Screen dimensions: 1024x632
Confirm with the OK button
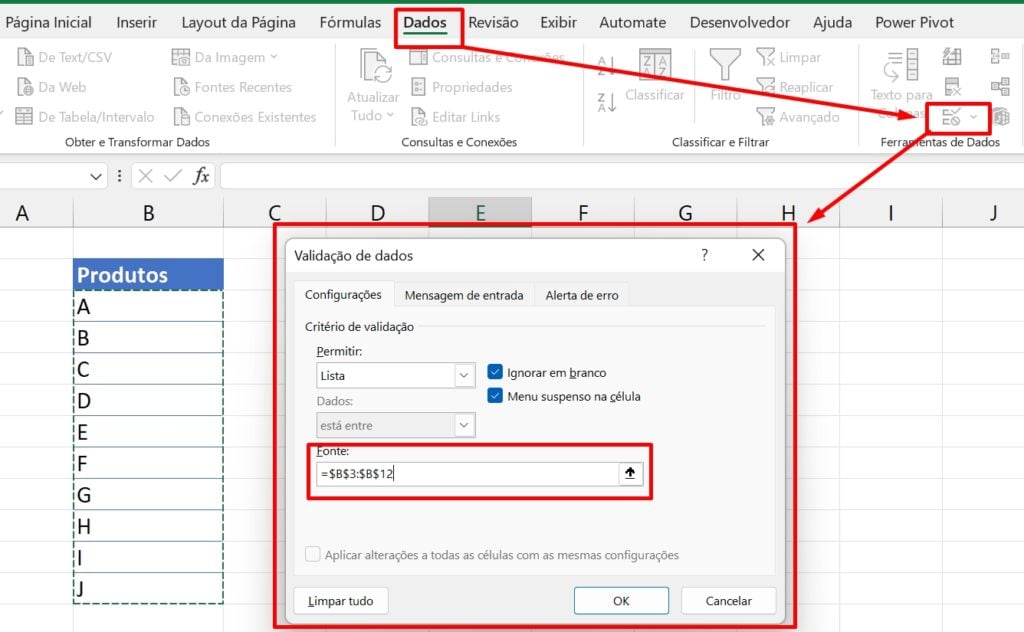click(621, 600)
